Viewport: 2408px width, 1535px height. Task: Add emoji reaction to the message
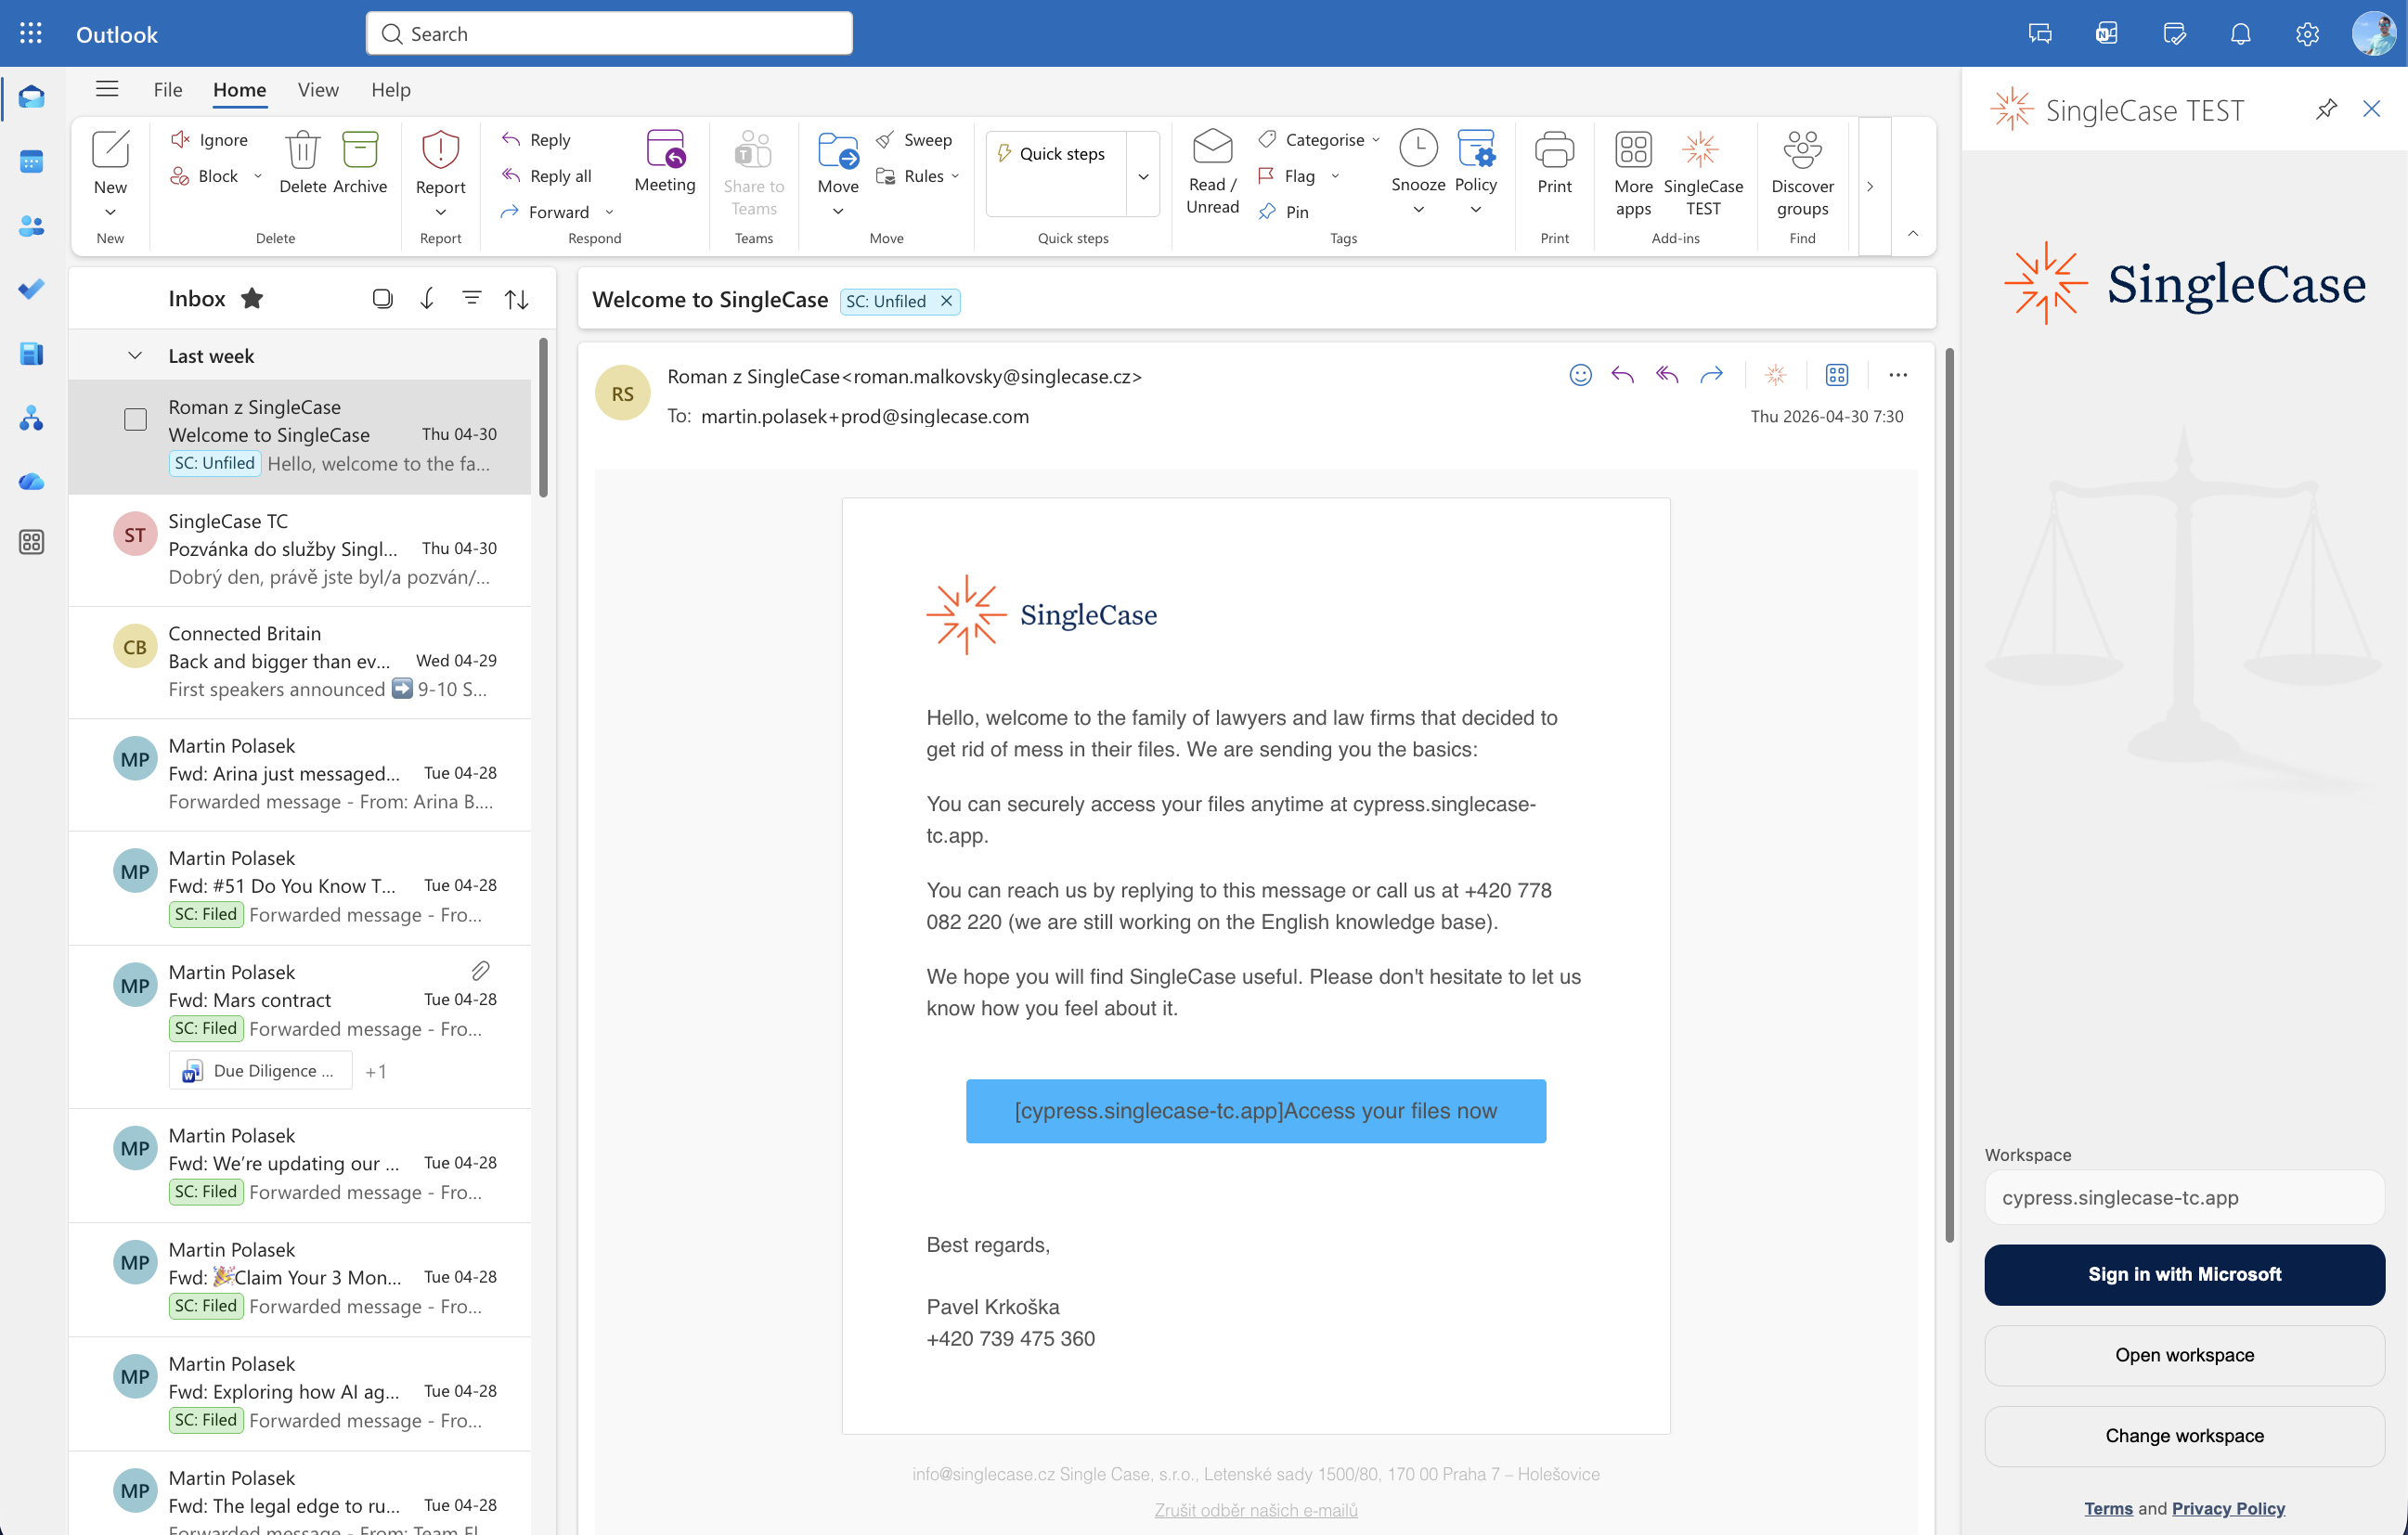1580,375
